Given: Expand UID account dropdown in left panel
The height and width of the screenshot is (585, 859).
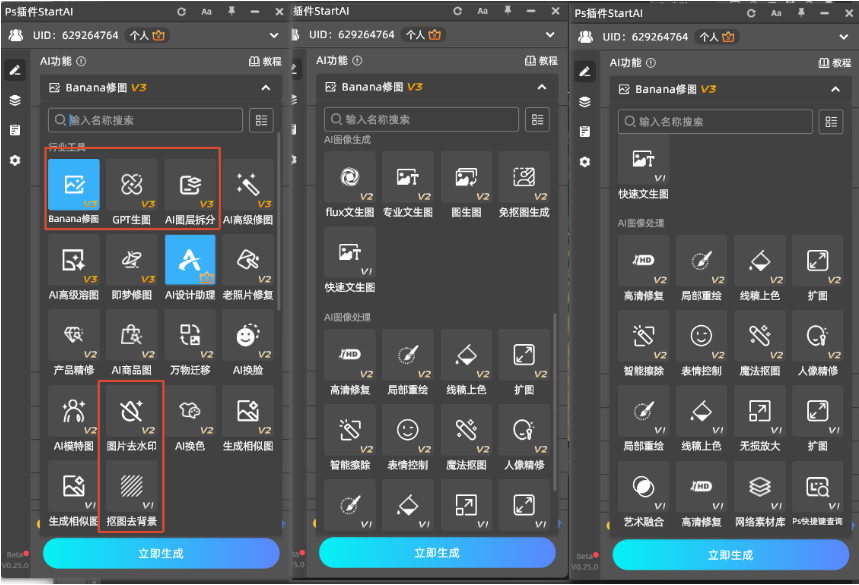Looking at the screenshot, I should click(274, 36).
